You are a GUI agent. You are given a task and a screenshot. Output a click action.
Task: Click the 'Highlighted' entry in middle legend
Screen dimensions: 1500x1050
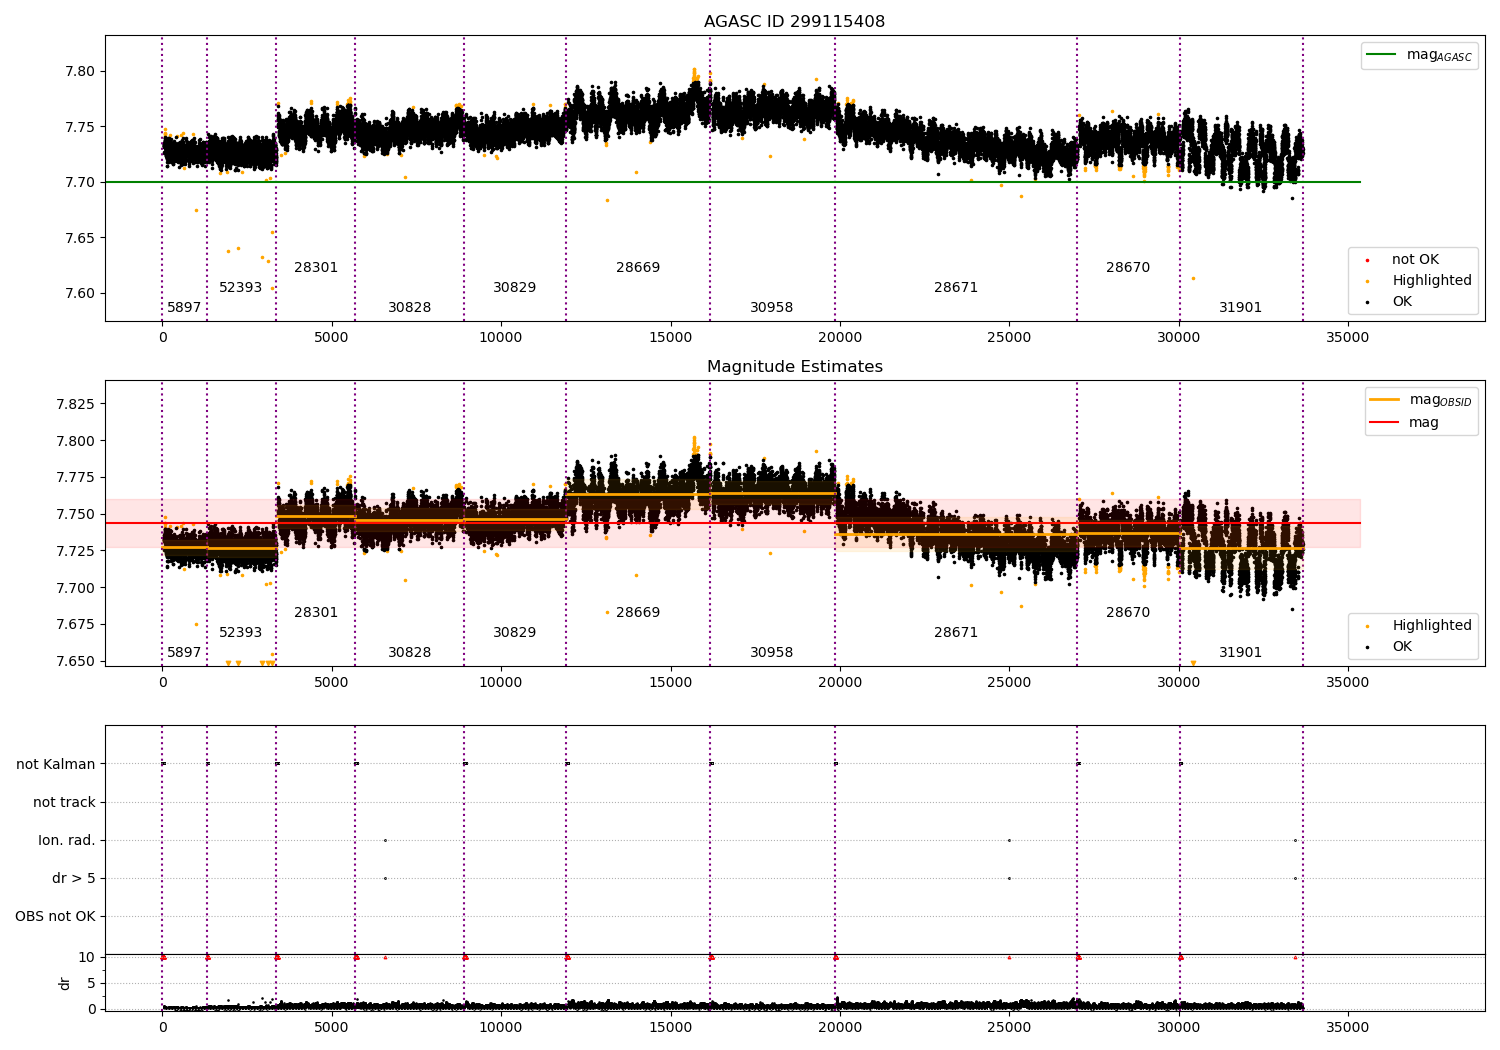click(x=1431, y=626)
